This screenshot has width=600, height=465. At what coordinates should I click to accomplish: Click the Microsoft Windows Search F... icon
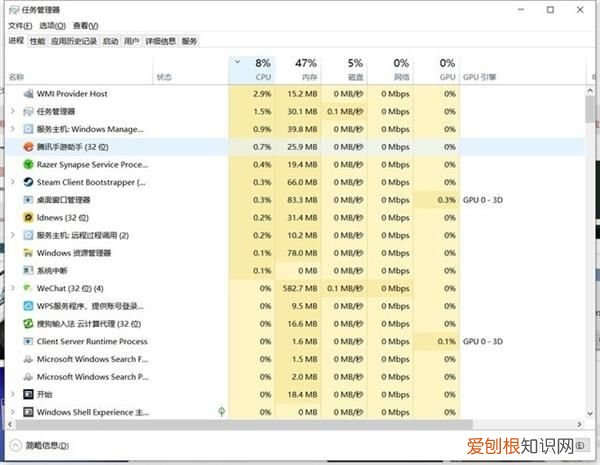28,359
